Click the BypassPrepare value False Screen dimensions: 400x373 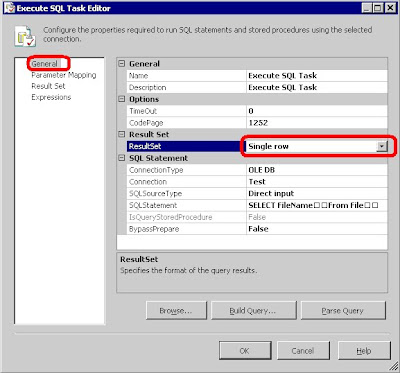(x=317, y=229)
